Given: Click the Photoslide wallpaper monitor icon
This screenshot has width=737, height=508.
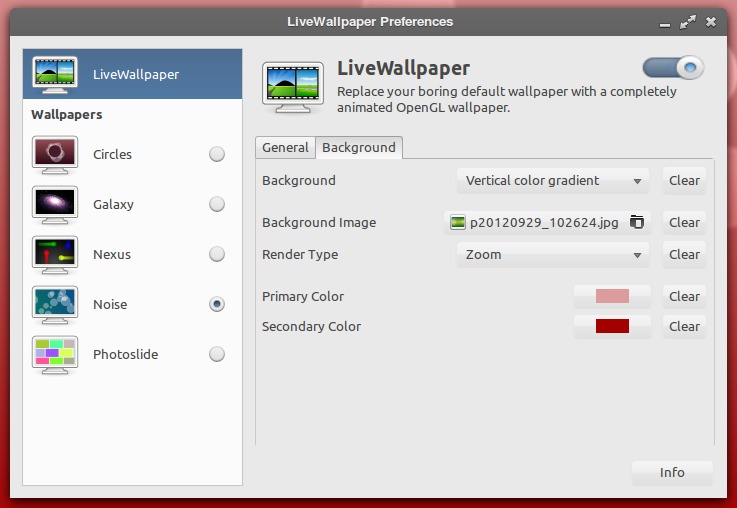Looking at the screenshot, I should 55,354.
